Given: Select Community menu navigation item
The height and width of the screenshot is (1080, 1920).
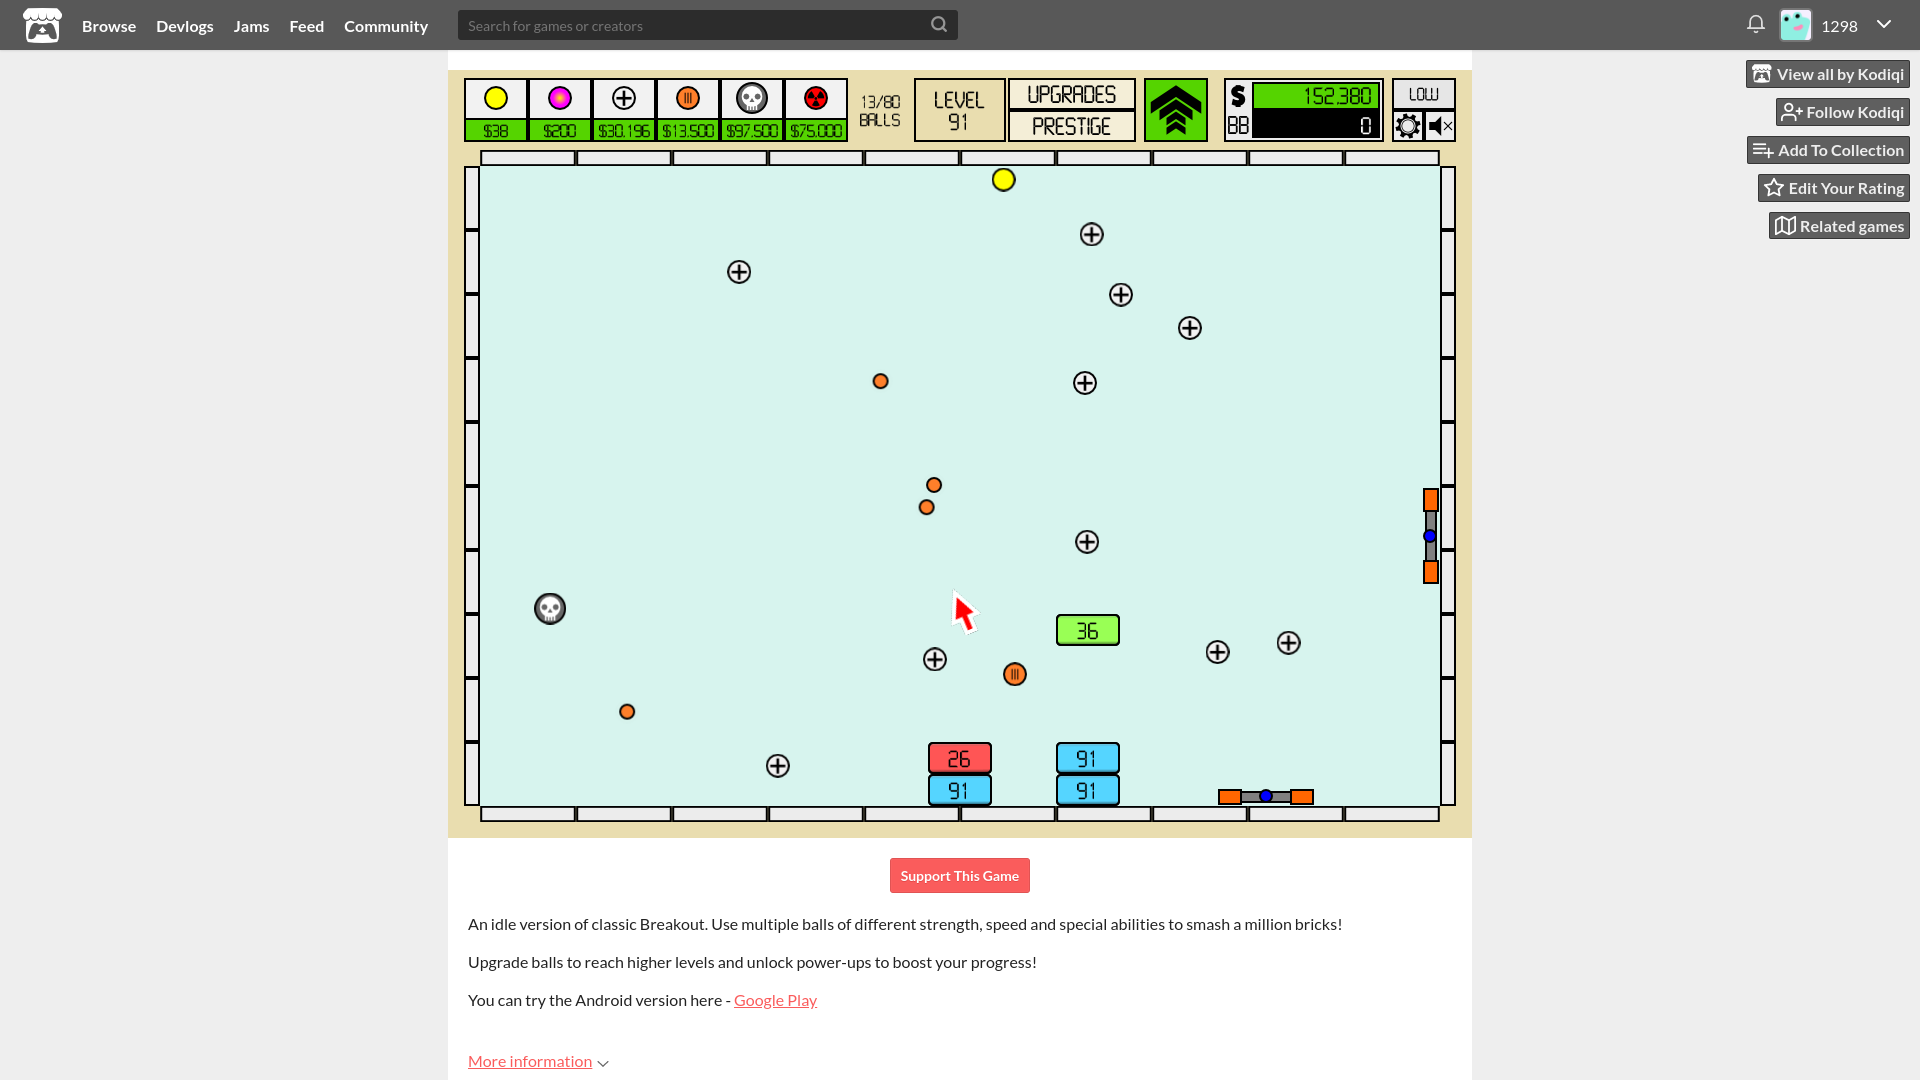Looking at the screenshot, I should (x=385, y=24).
